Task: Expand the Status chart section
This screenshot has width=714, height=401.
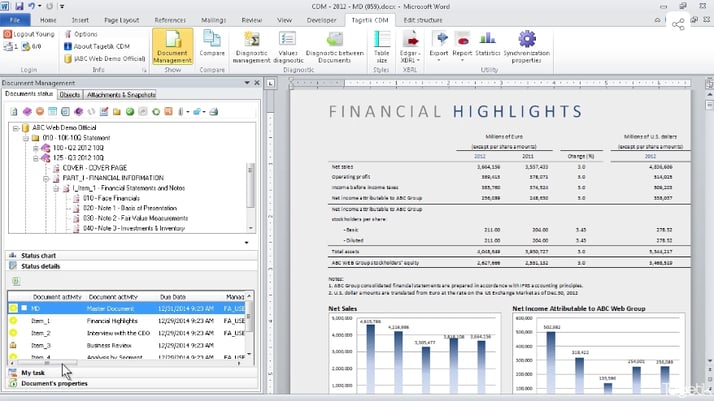Action: click(132, 255)
